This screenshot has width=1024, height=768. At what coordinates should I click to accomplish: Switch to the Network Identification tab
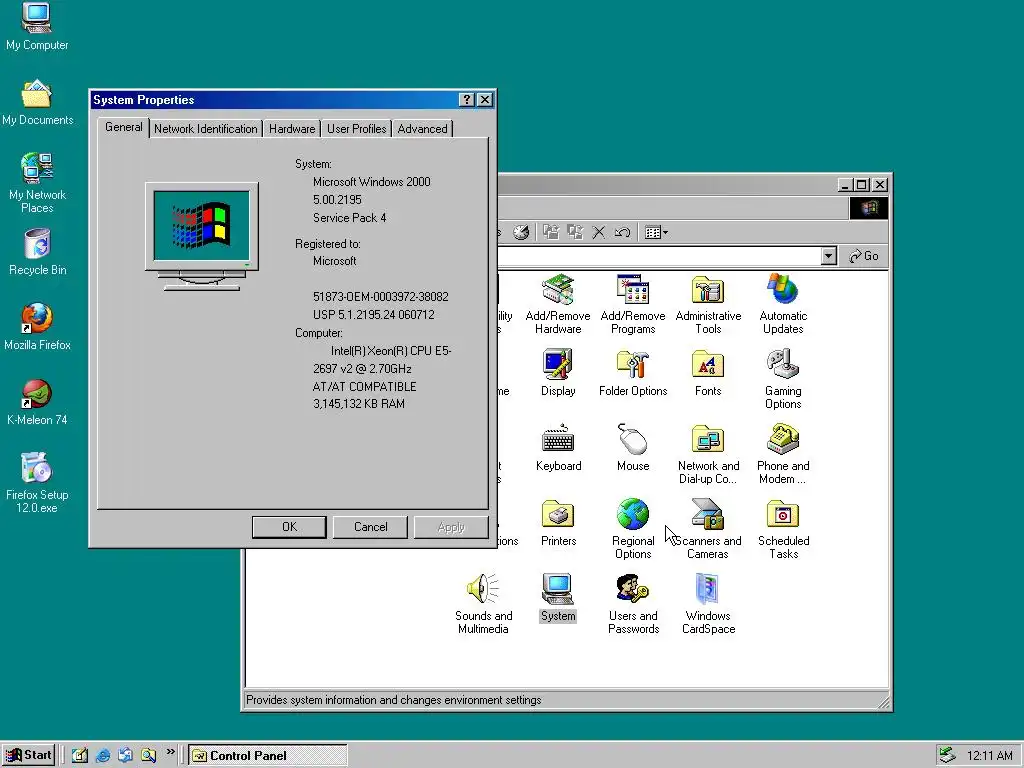point(206,129)
